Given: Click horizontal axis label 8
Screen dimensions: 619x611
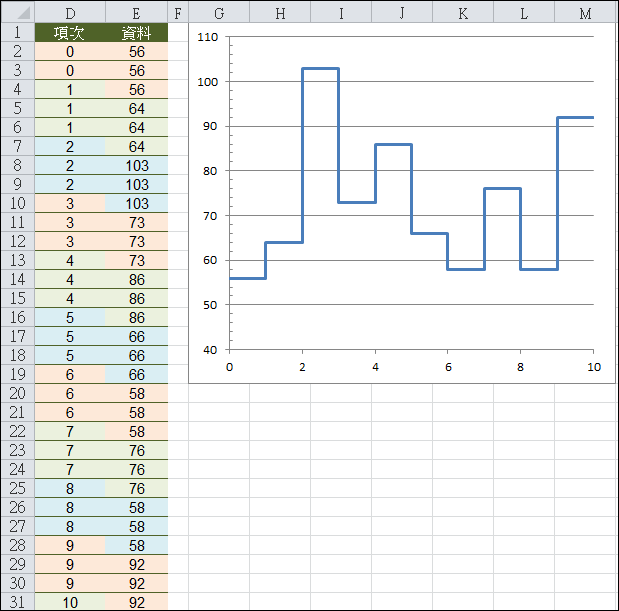Looking at the screenshot, I should click(521, 367).
